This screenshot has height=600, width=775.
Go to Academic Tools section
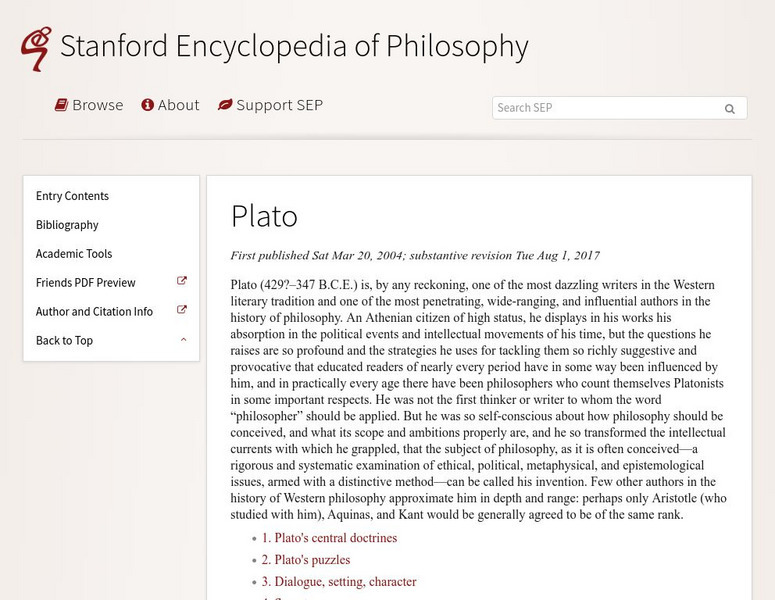click(x=74, y=254)
